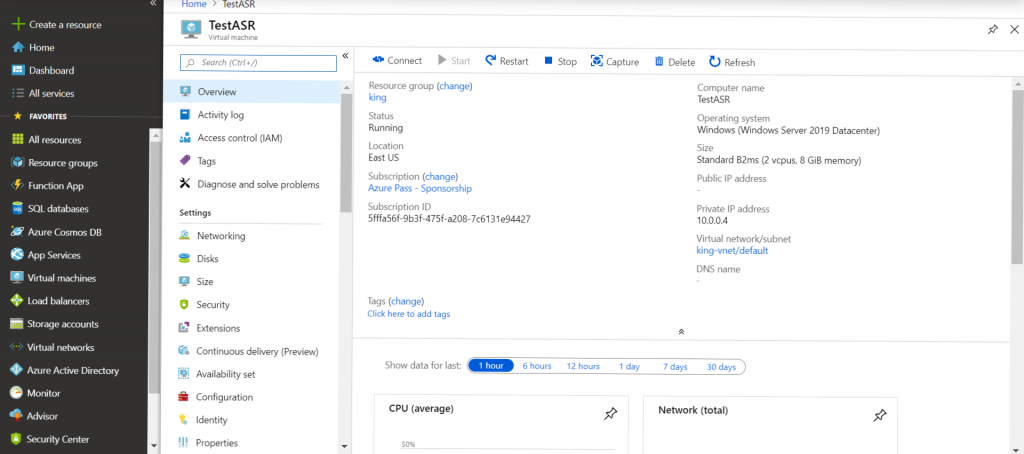
Task: Open the Dashboard icon in sidebar
Action: pos(18,71)
